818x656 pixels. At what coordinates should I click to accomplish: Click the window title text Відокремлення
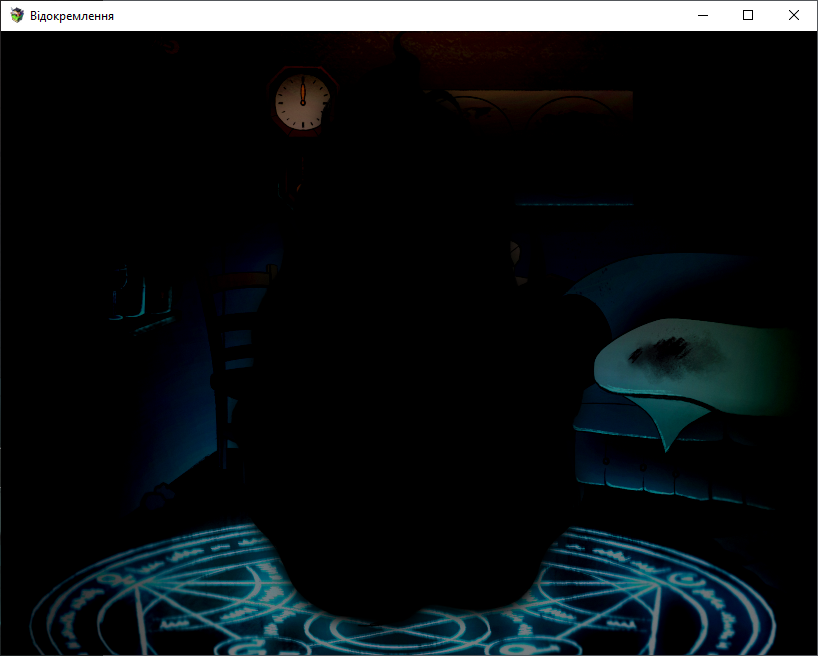click(x=72, y=16)
